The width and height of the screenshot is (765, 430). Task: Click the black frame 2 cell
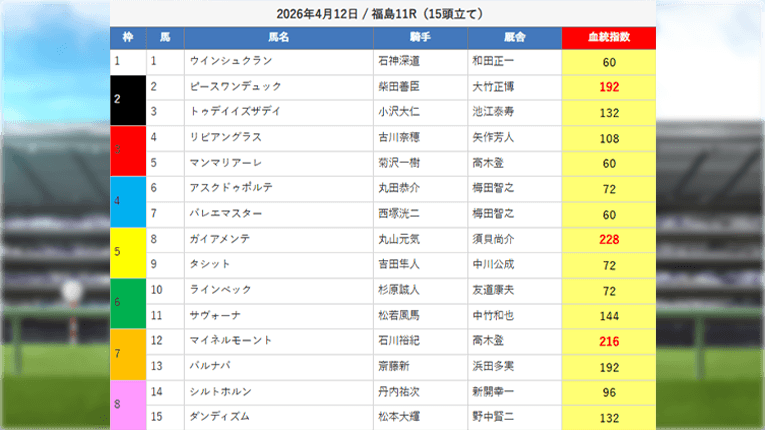coord(128,100)
